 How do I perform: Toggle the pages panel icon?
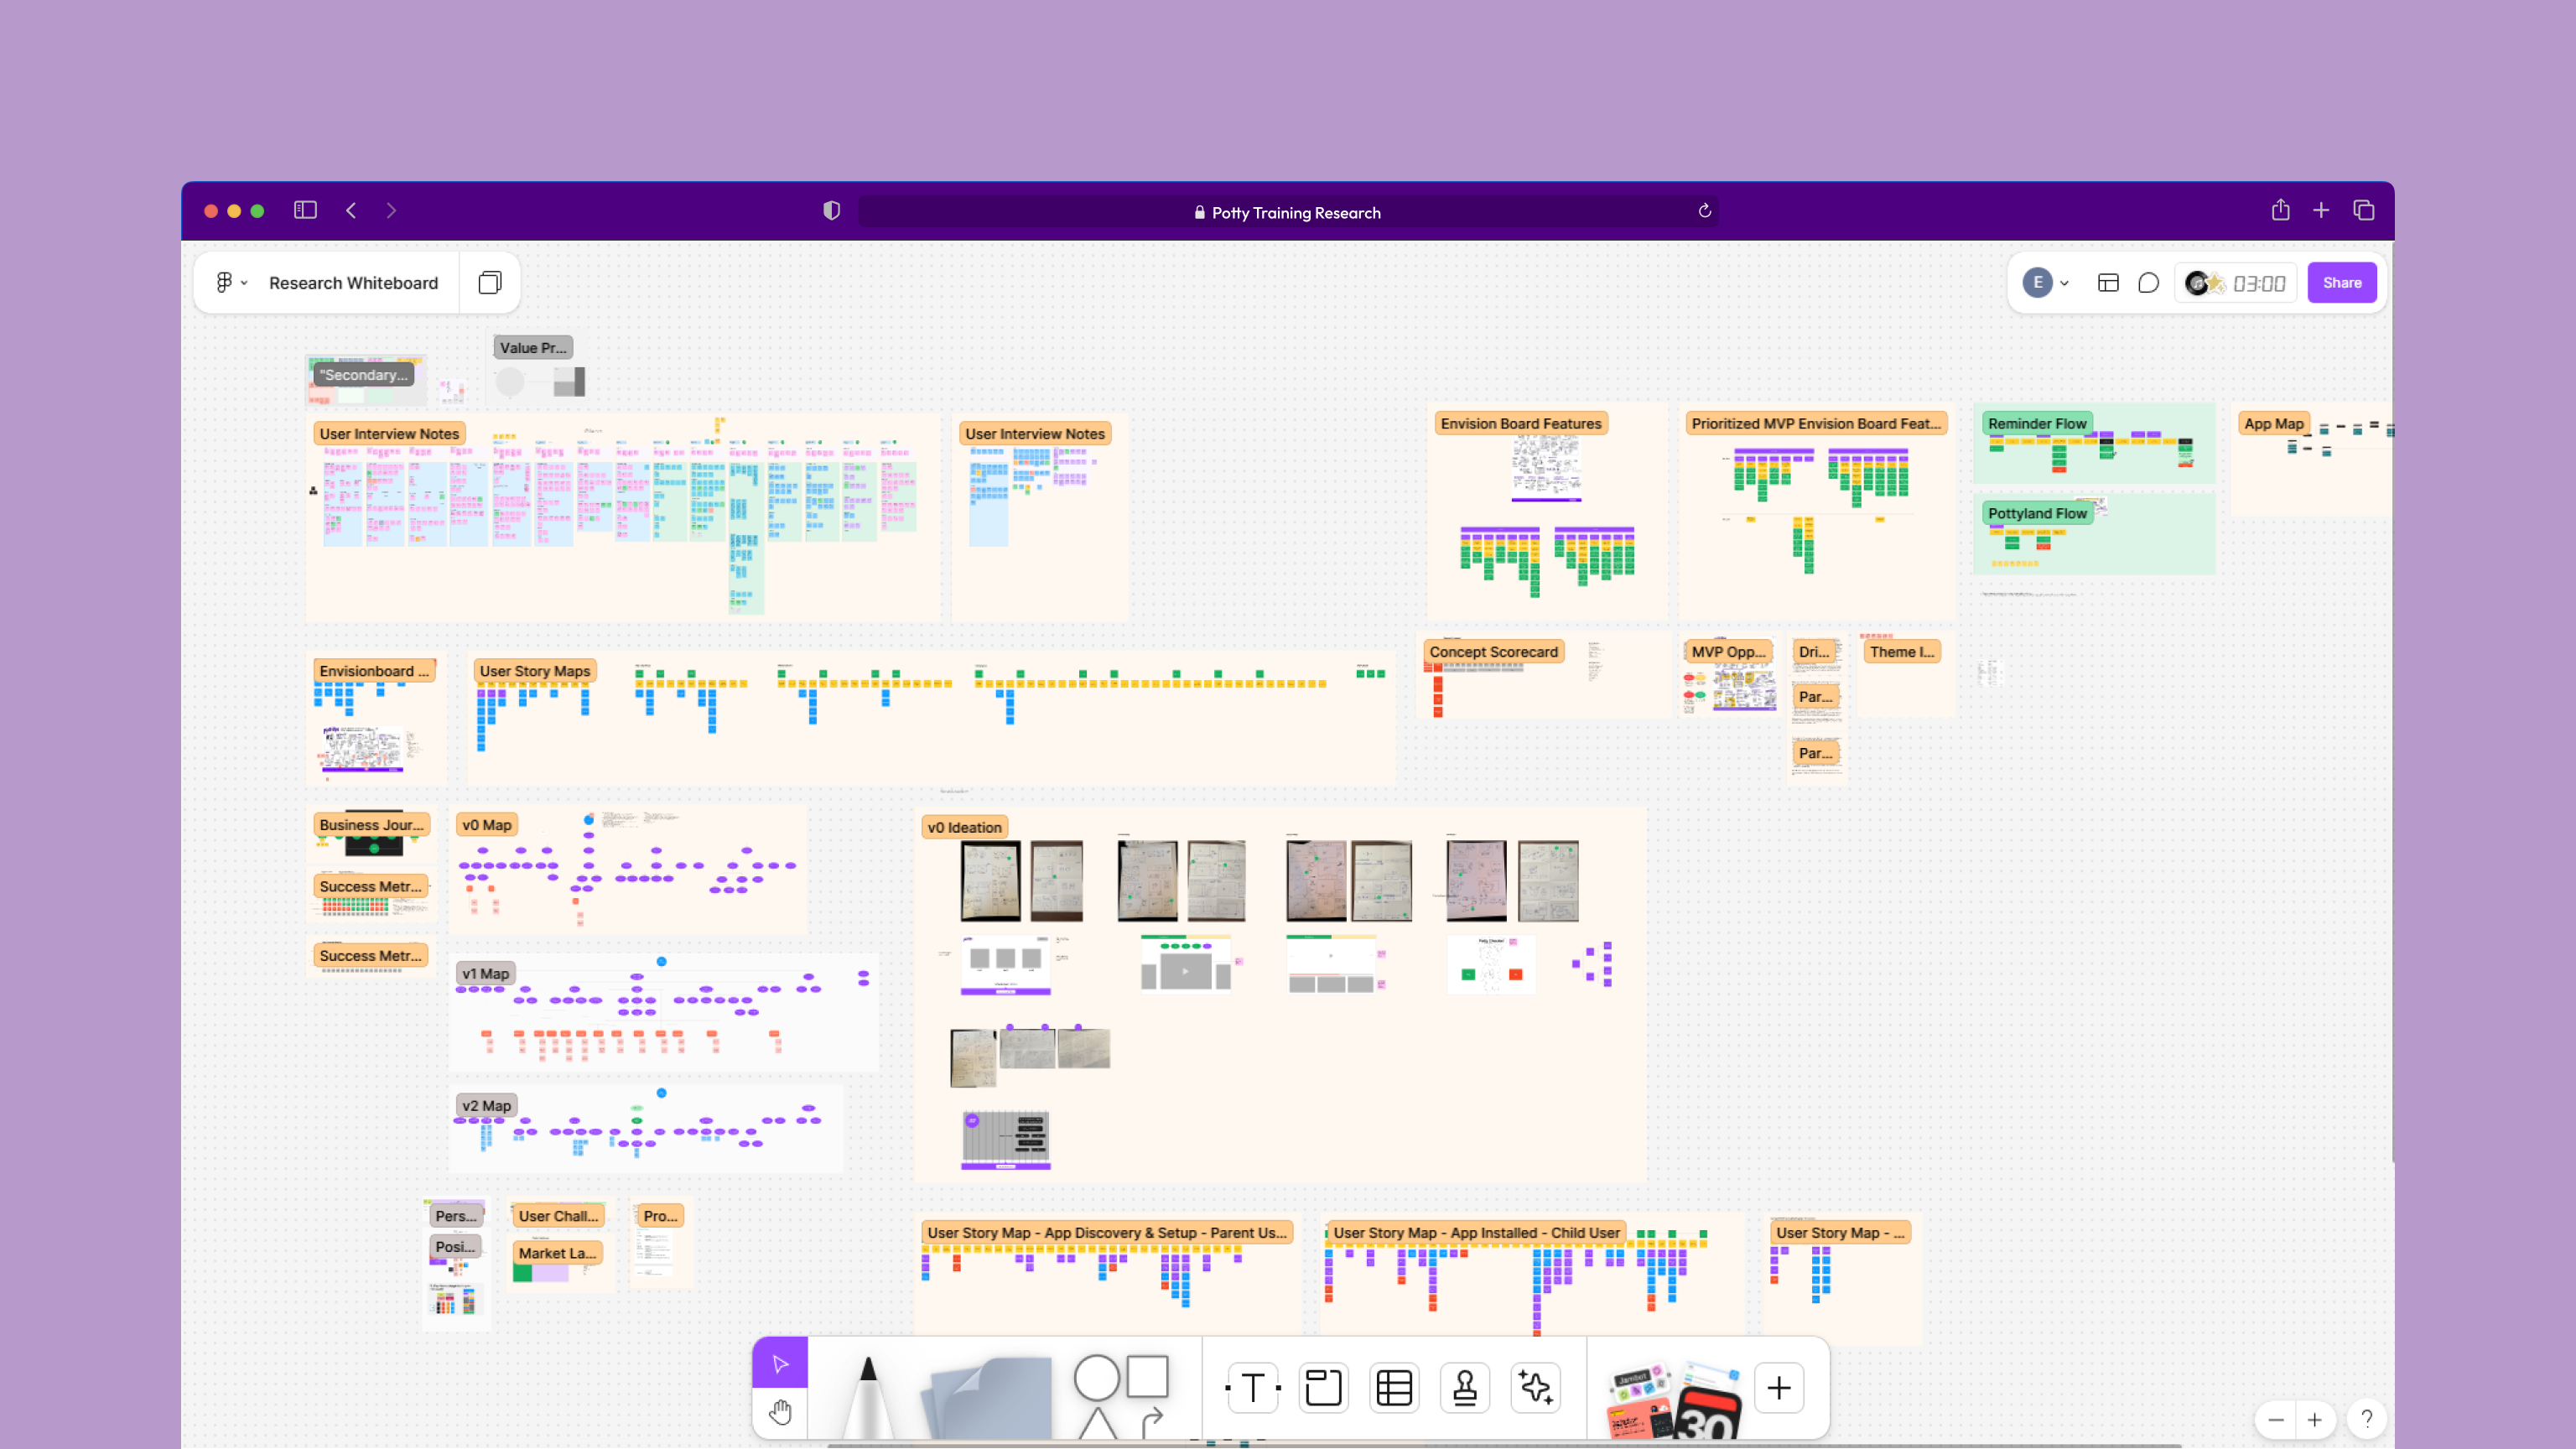[x=489, y=283]
